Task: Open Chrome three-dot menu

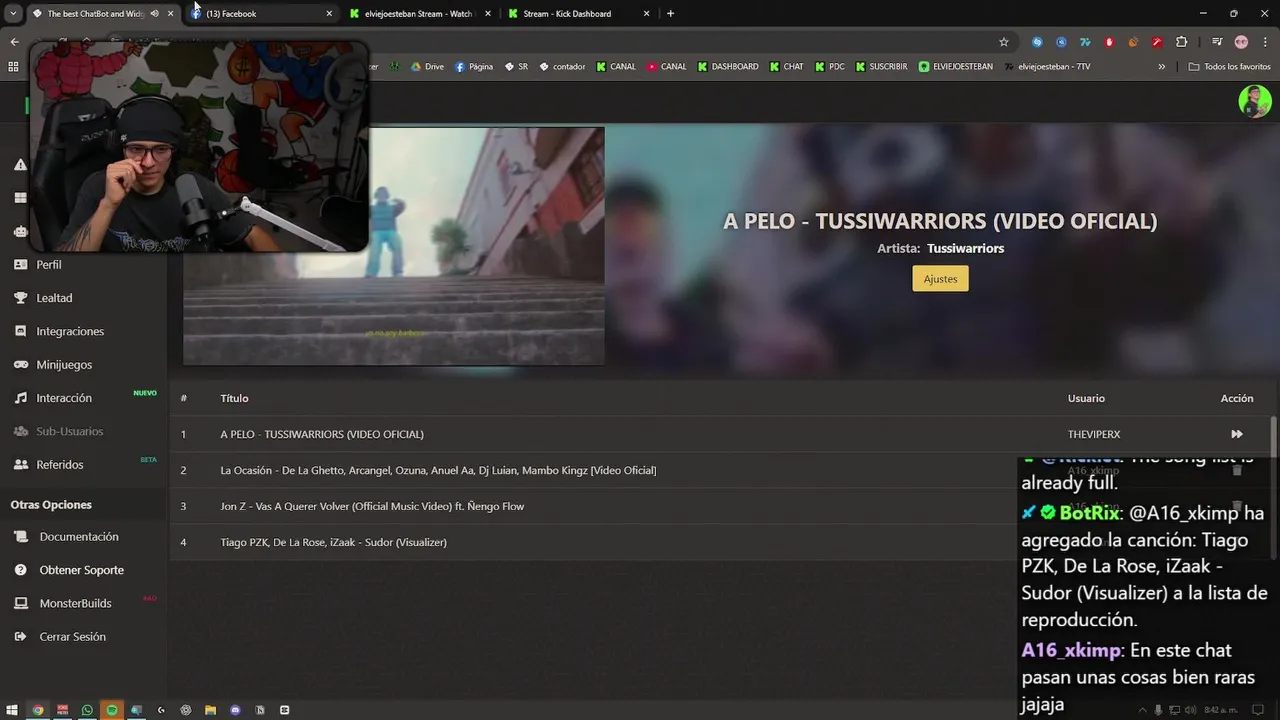Action: (1265, 42)
